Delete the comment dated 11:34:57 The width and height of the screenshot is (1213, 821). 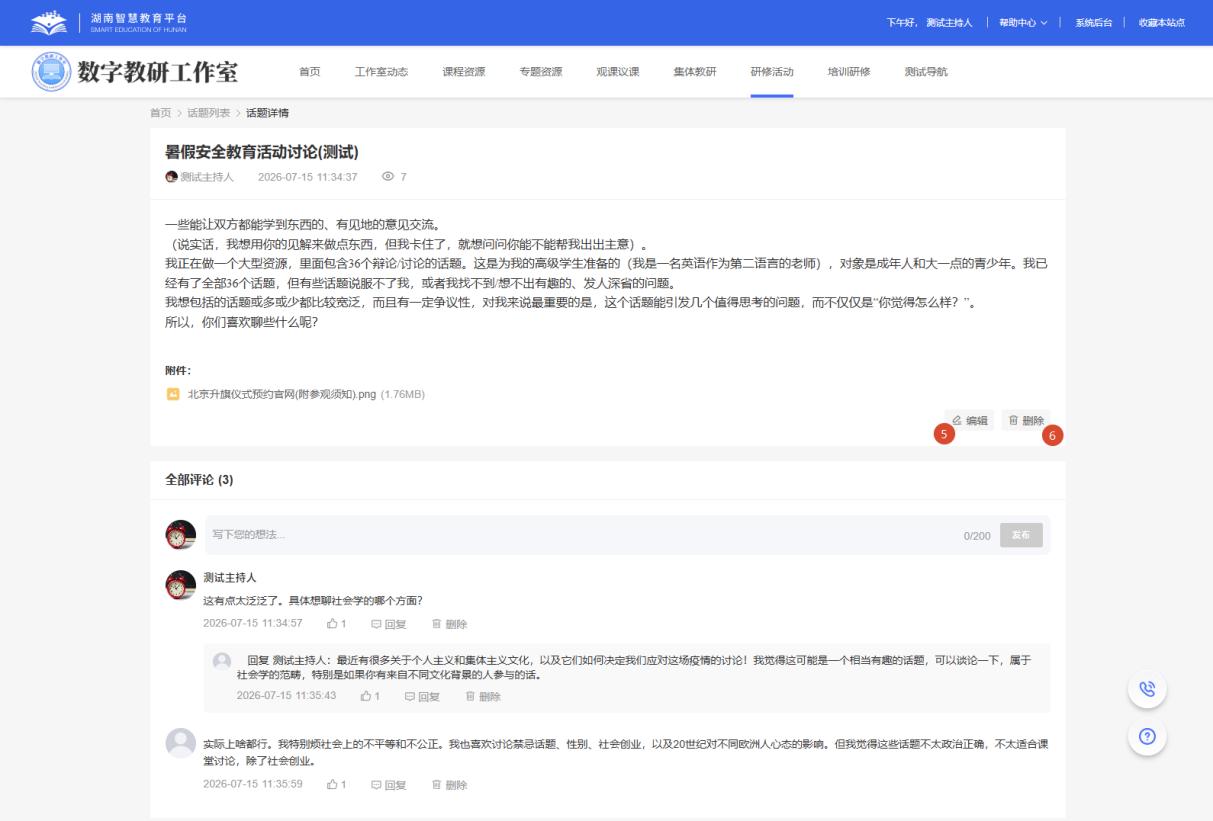(449, 624)
